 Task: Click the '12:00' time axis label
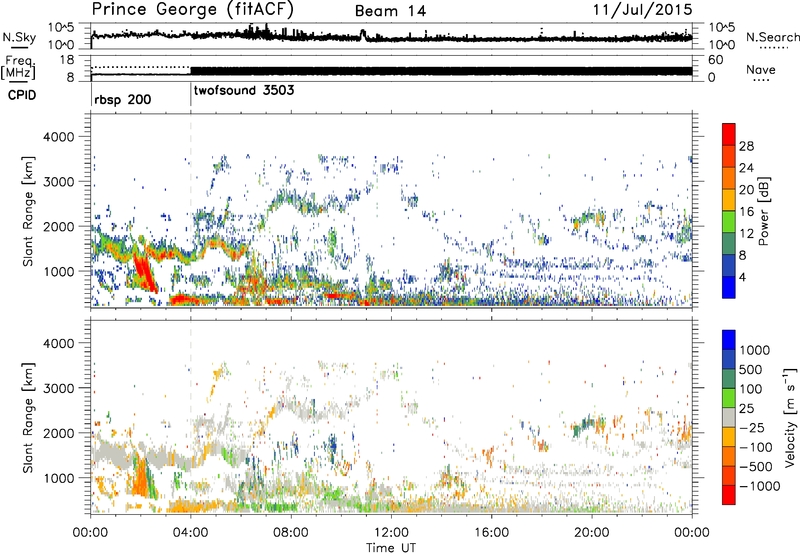click(391, 533)
